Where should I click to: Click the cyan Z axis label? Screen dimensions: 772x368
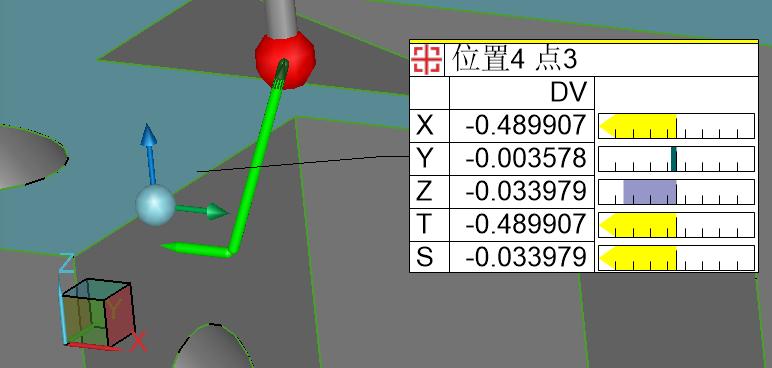pyautogui.click(x=67, y=263)
